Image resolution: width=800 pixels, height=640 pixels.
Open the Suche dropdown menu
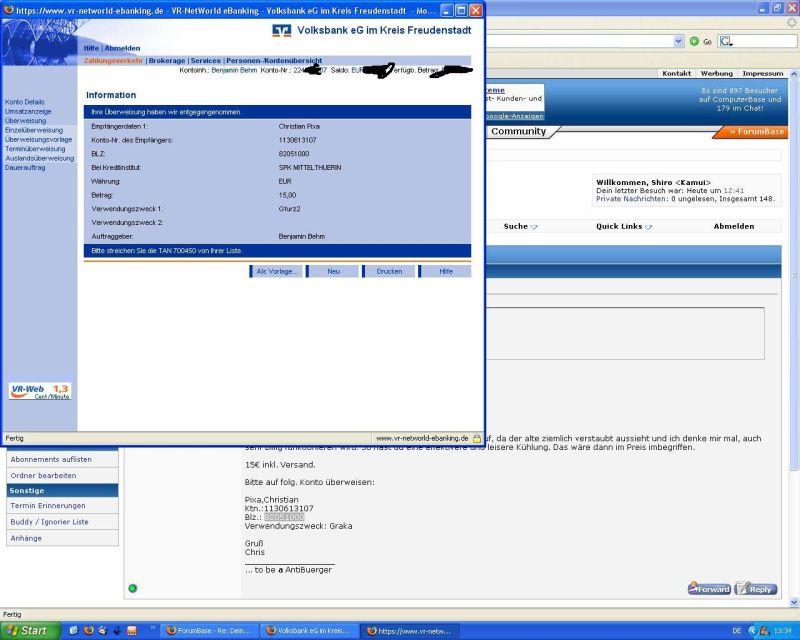tap(520, 226)
